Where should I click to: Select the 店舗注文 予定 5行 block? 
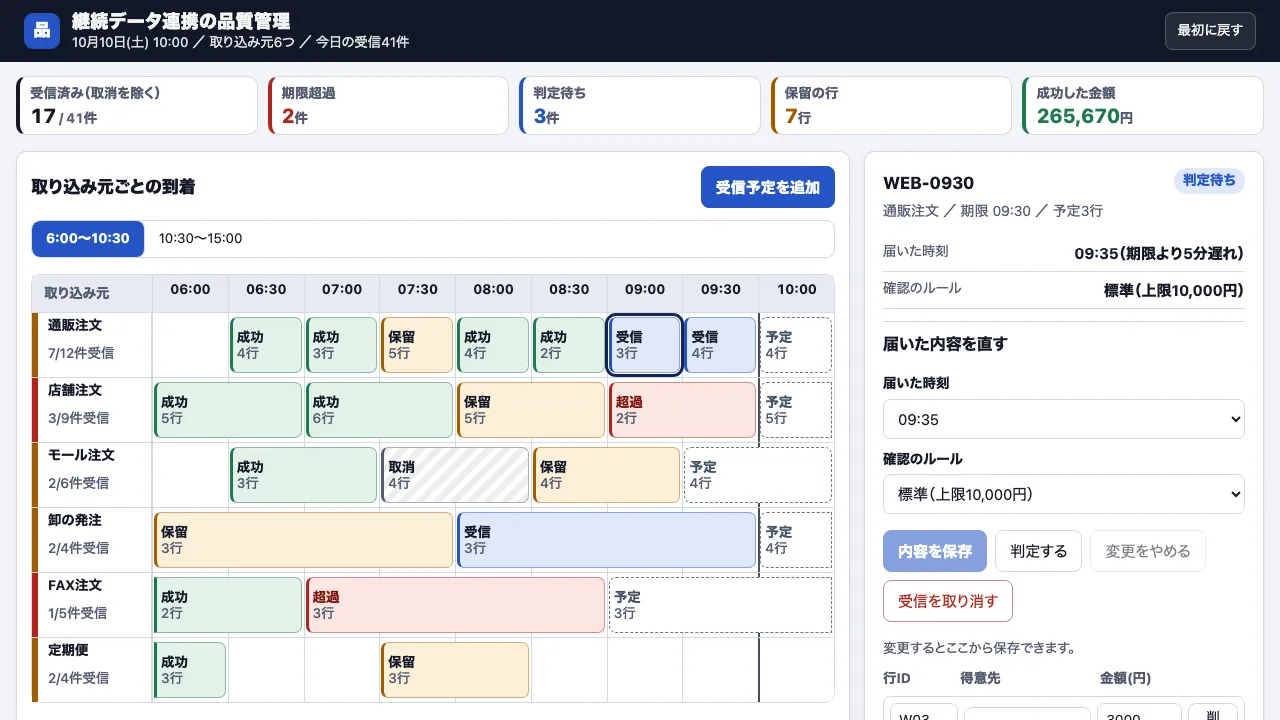tap(796, 410)
